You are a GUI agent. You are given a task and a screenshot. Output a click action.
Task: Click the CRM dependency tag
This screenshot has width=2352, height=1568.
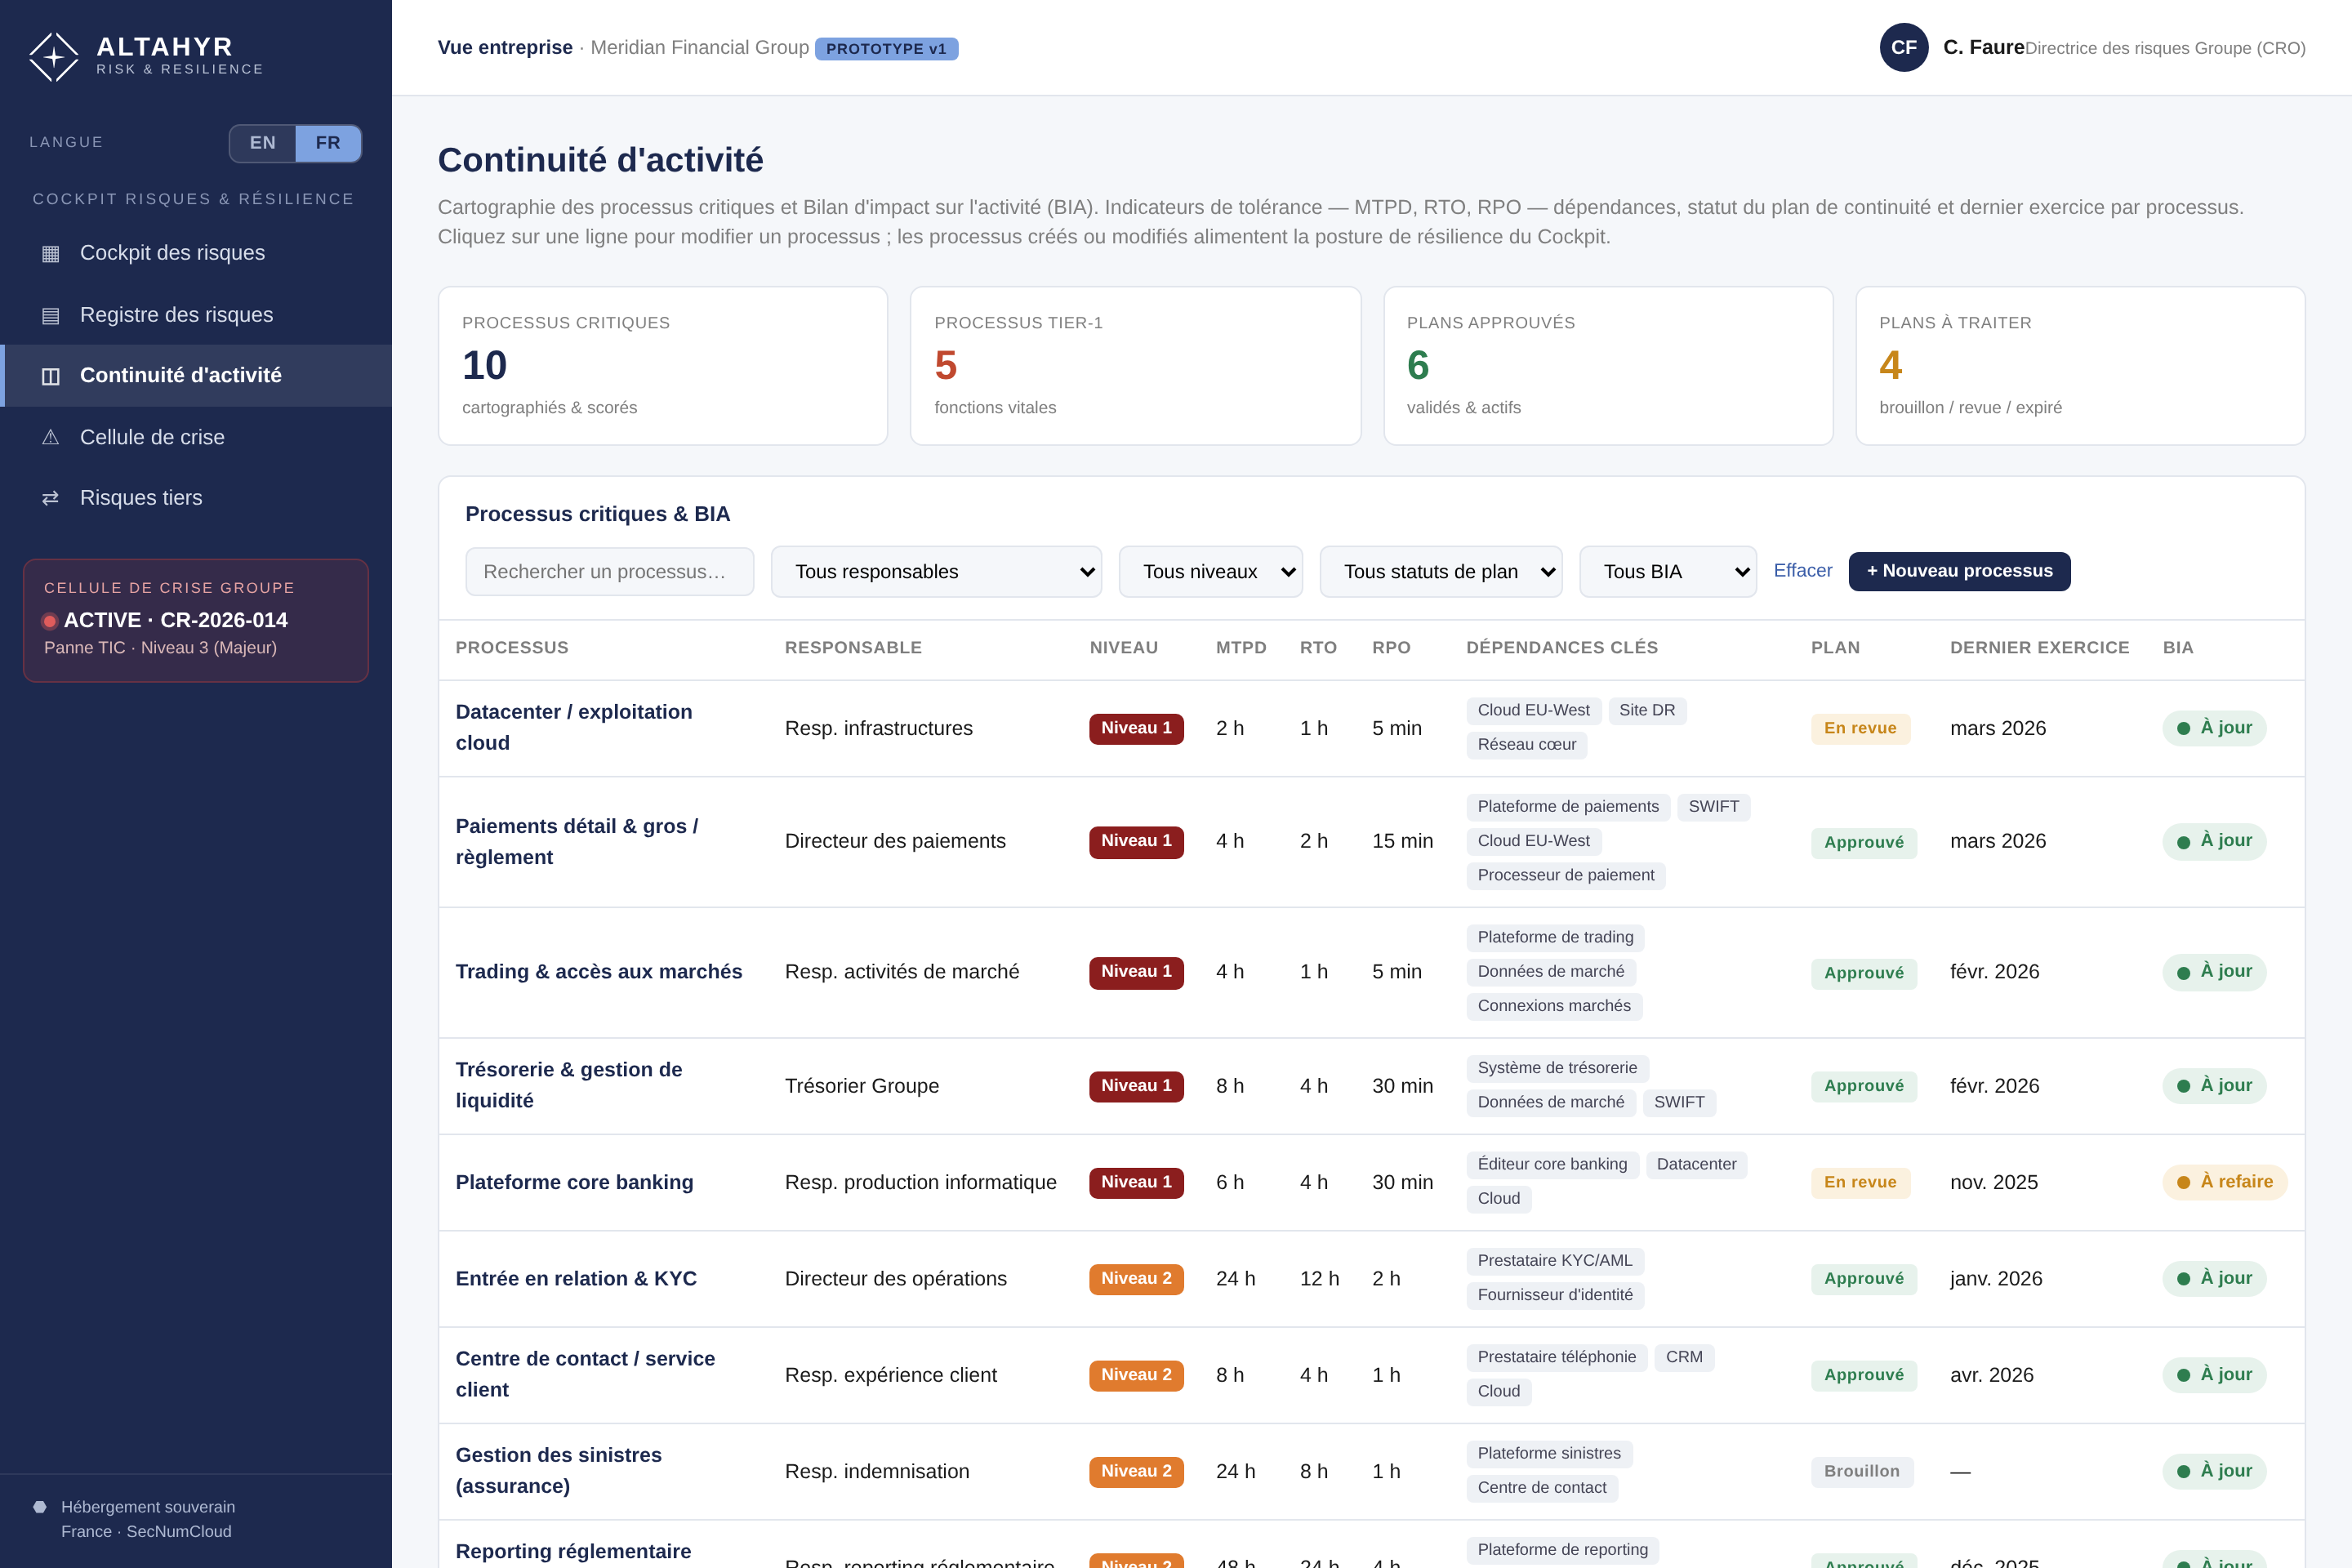coord(1684,1358)
